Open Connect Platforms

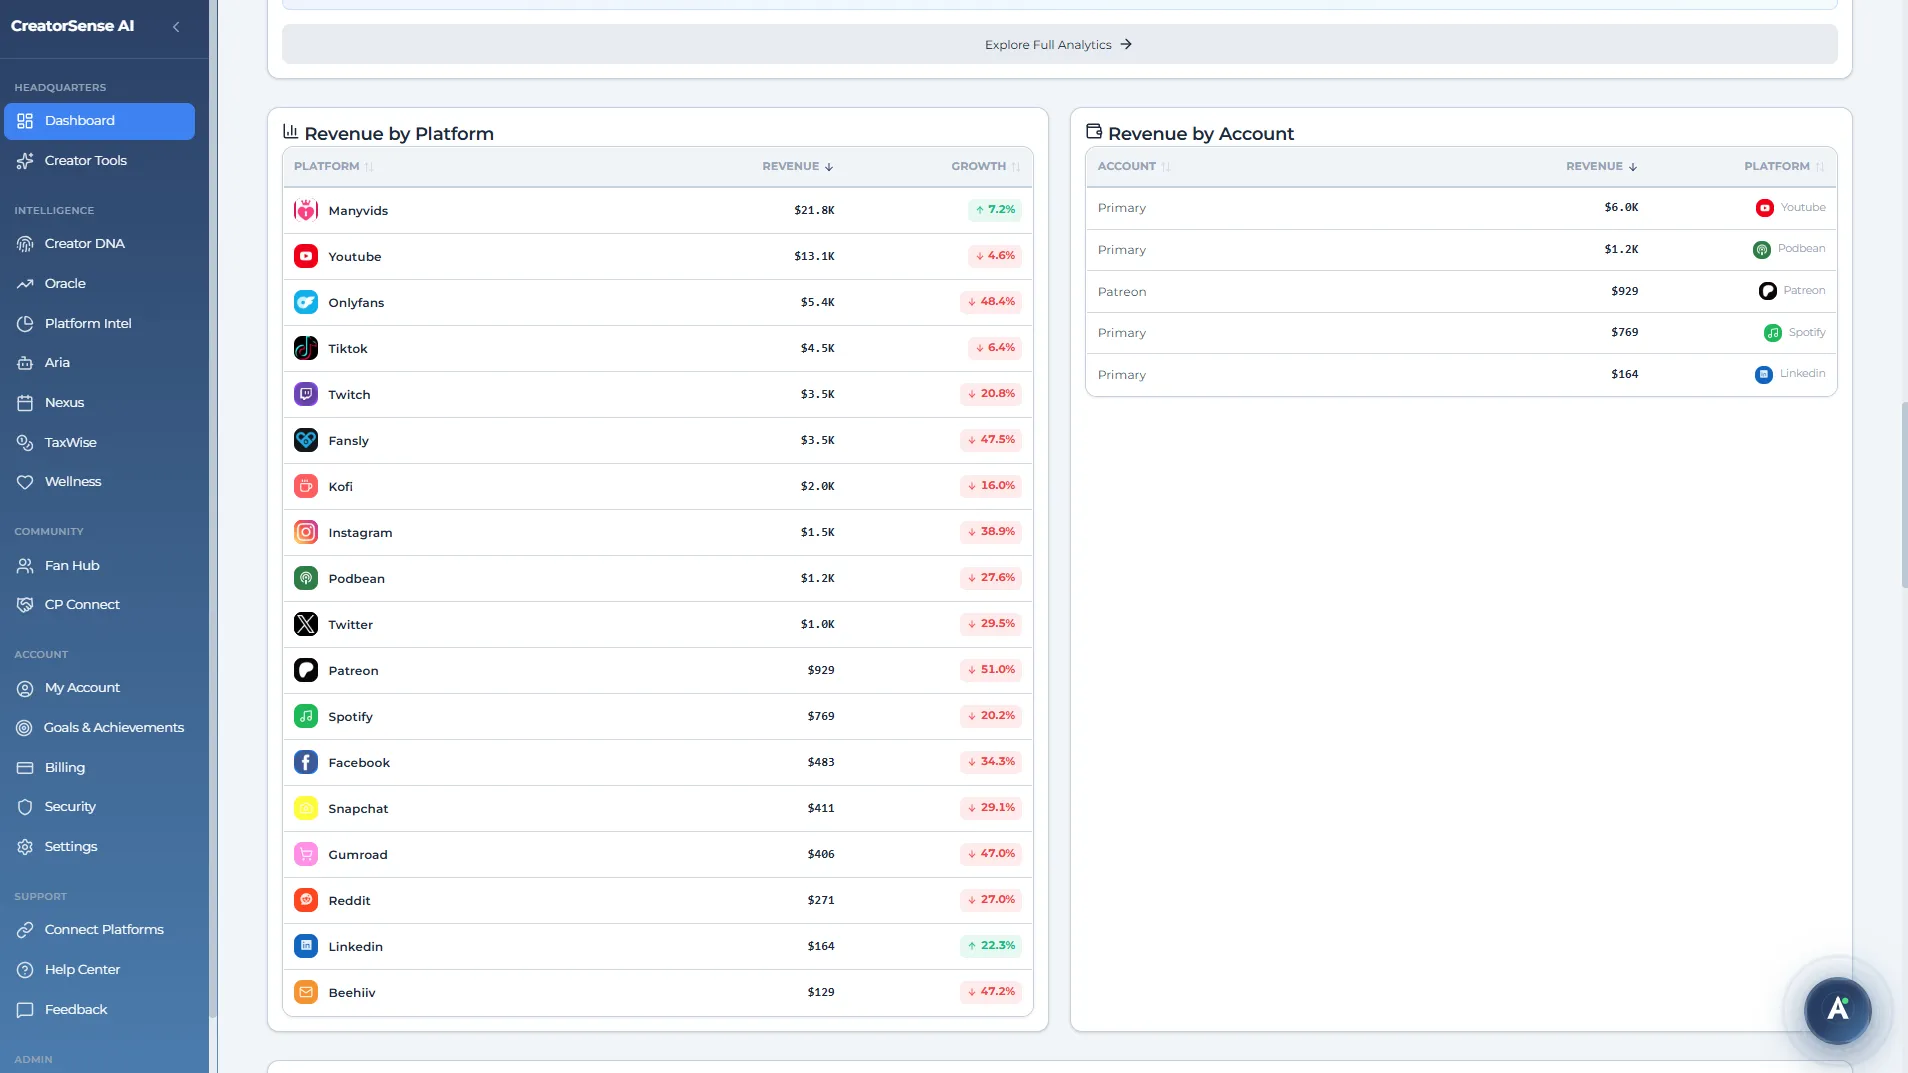click(x=103, y=929)
